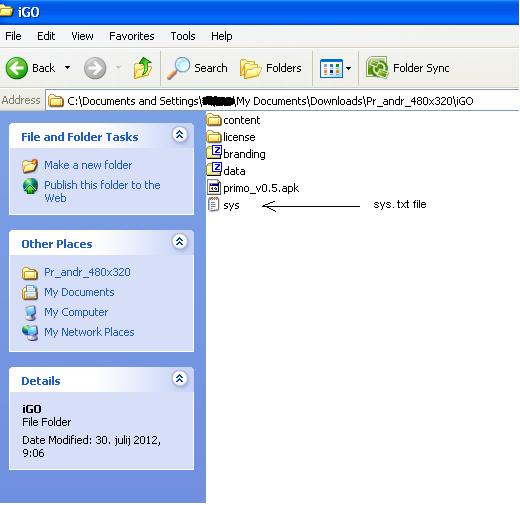Click inside the Address bar path
Screen dimensions: 520x505
[282, 100]
